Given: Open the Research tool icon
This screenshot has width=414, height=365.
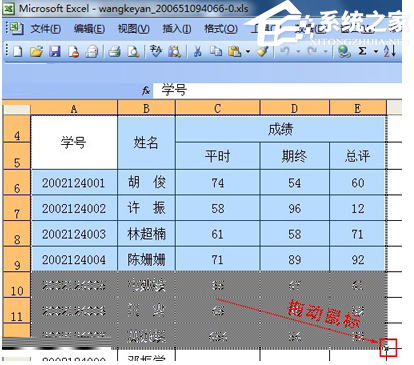Looking at the screenshot, I should tap(174, 52).
